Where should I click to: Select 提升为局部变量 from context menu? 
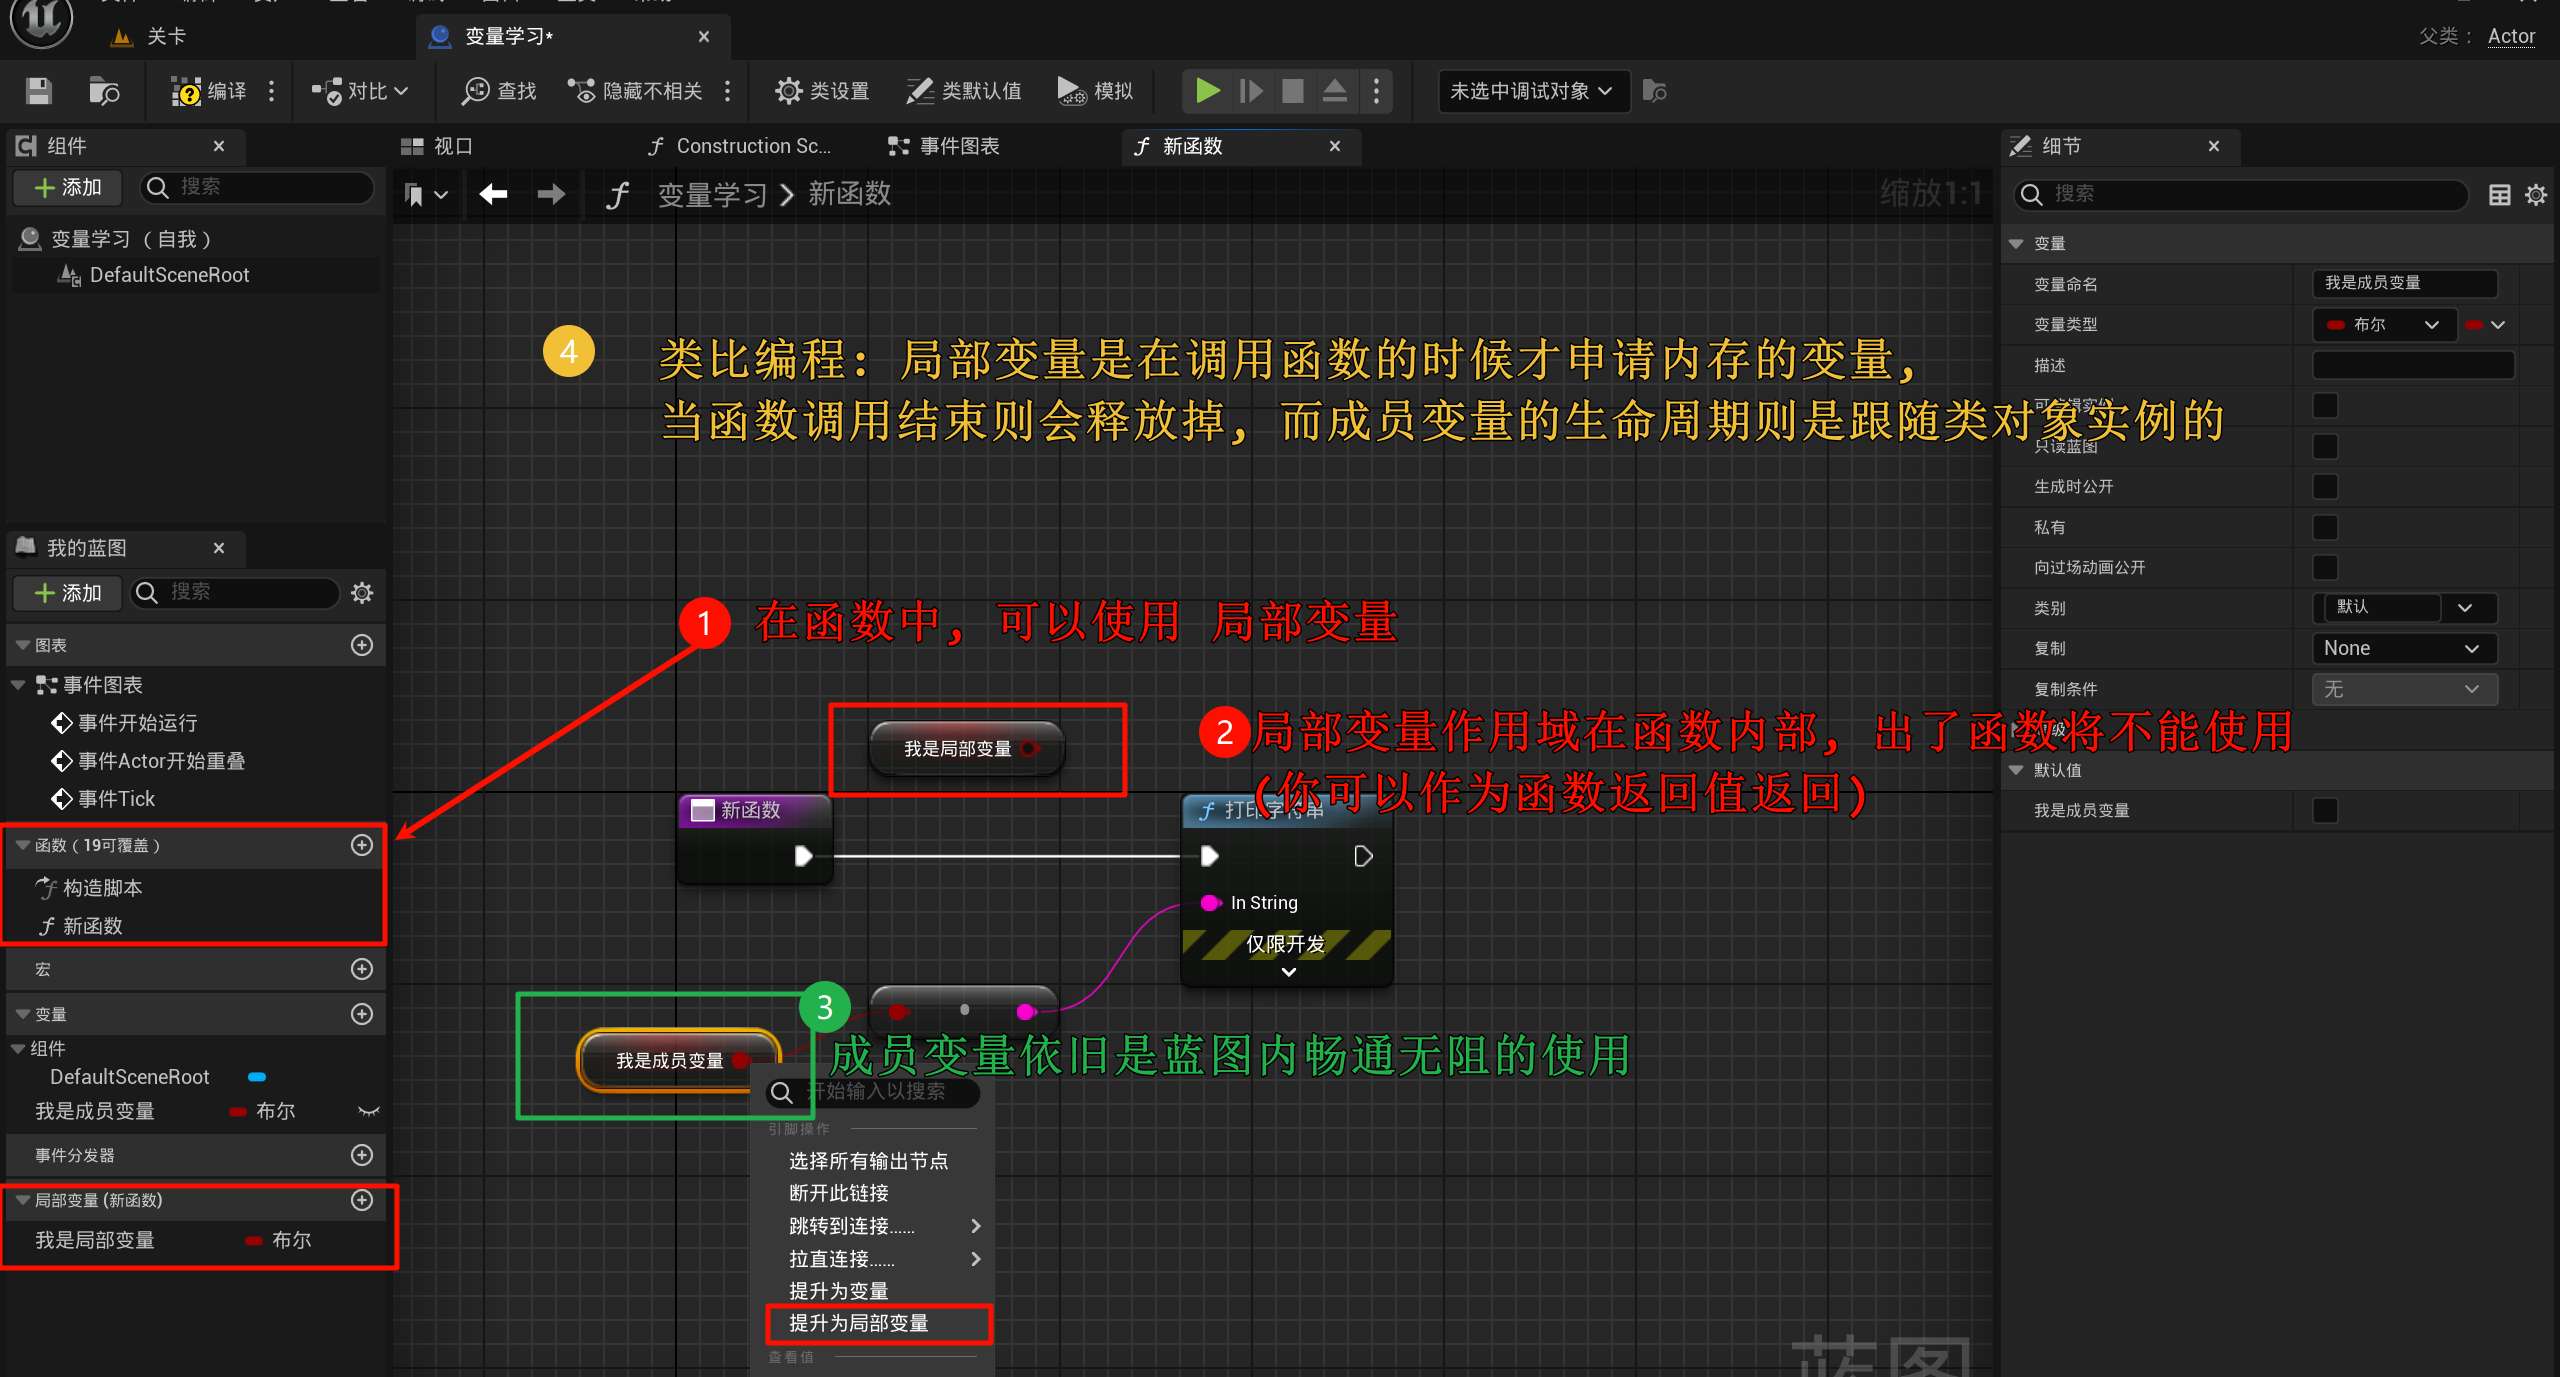click(859, 1323)
